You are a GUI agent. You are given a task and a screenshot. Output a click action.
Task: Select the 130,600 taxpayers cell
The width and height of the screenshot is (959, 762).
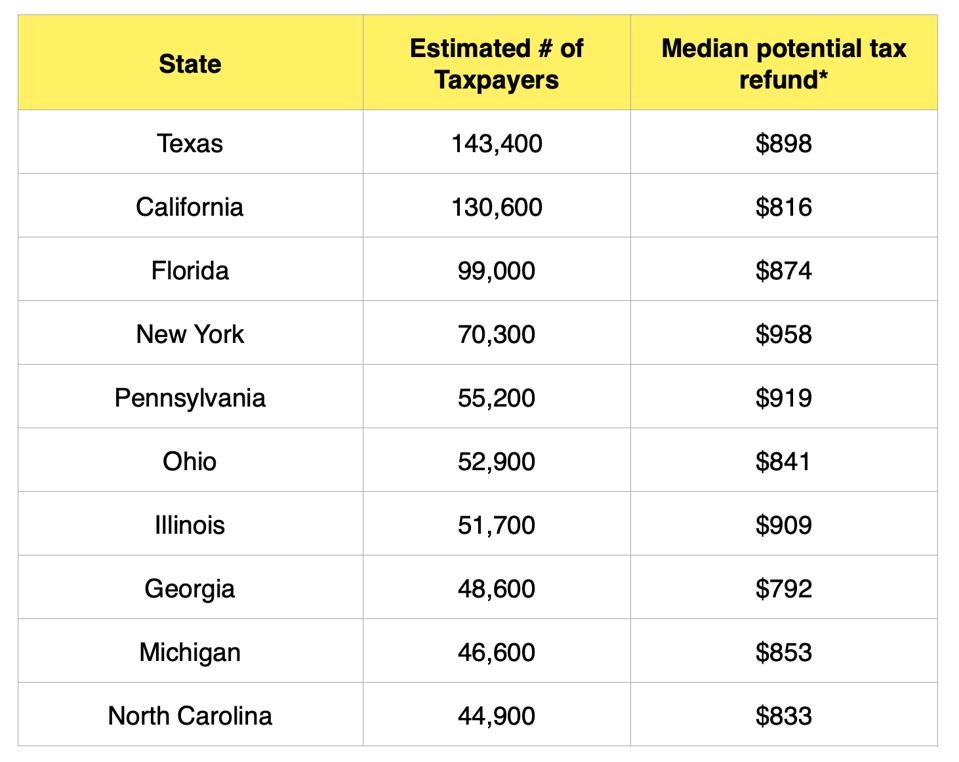pos(496,207)
